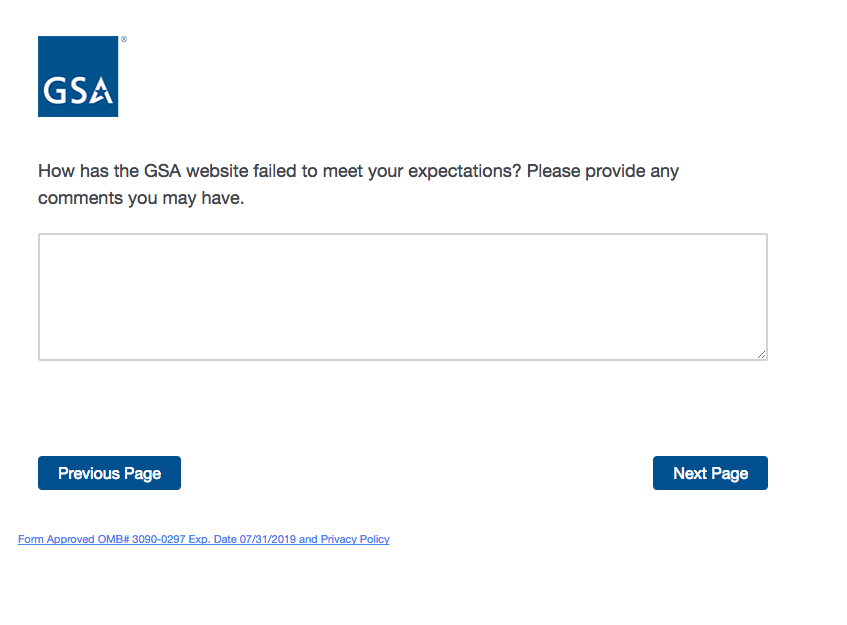847x625 pixels.
Task: Click the Privacy Policy text in the footer
Action: (x=355, y=539)
